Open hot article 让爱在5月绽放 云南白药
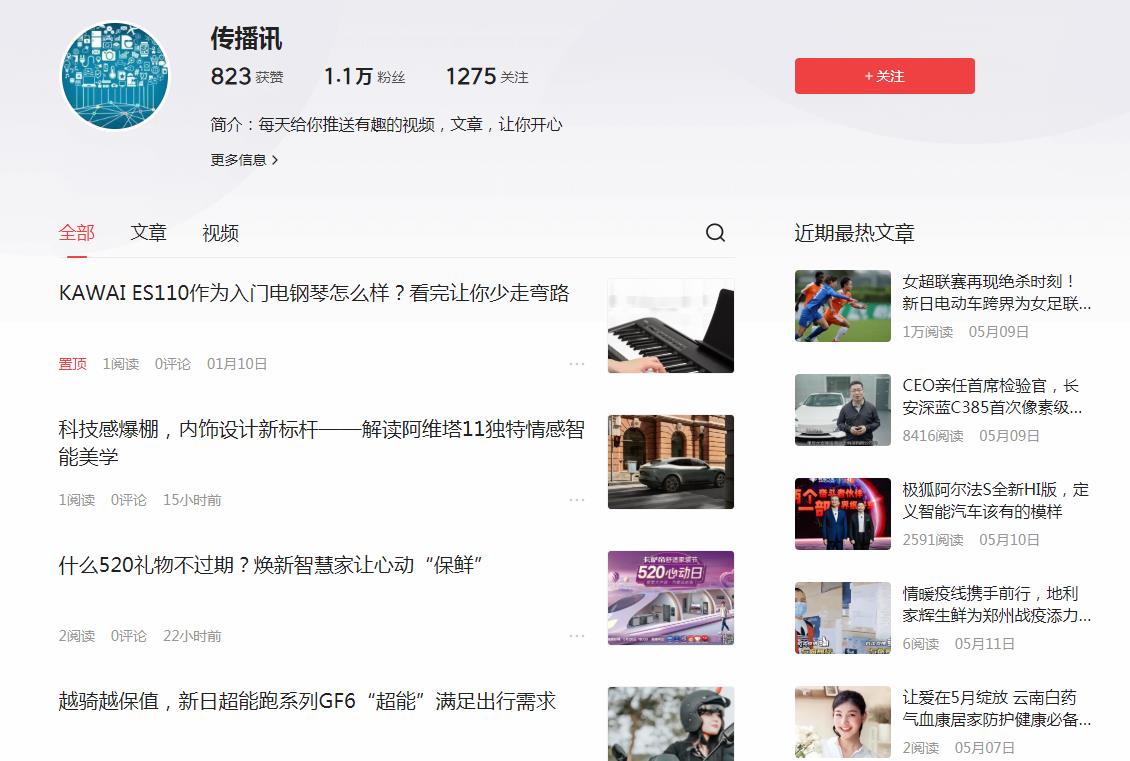The image size is (1130, 761). (x=996, y=708)
